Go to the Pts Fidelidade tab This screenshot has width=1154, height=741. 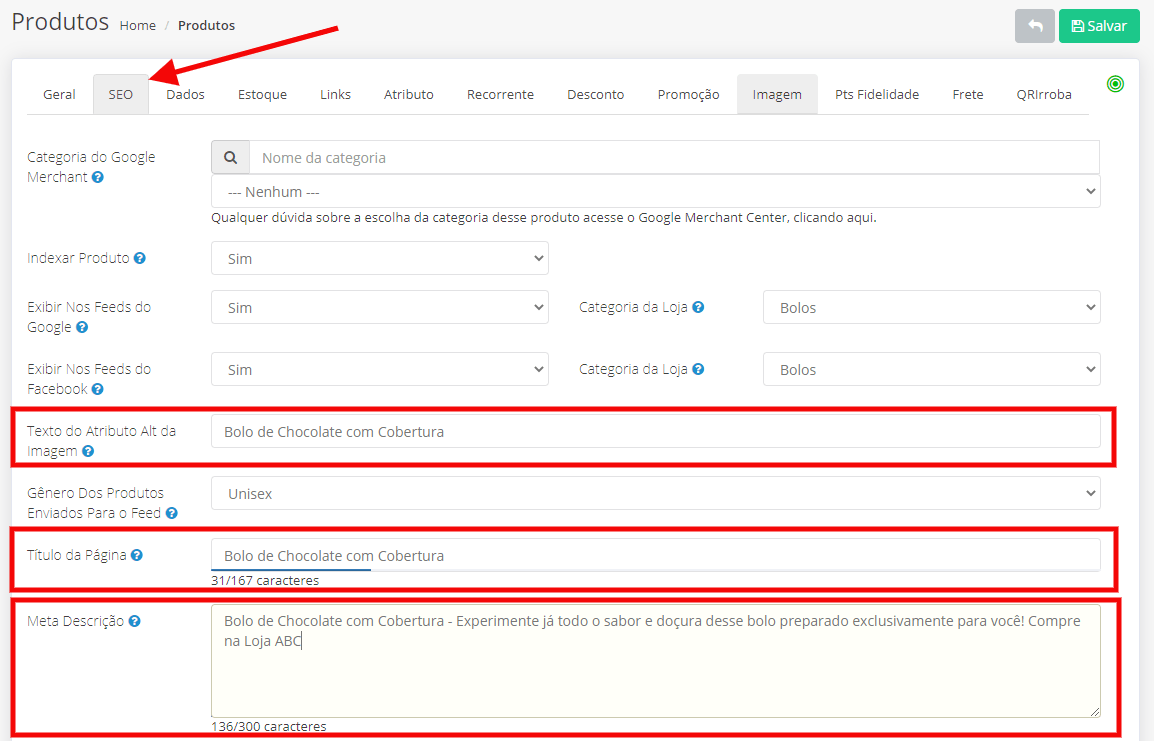coord(876,94)
